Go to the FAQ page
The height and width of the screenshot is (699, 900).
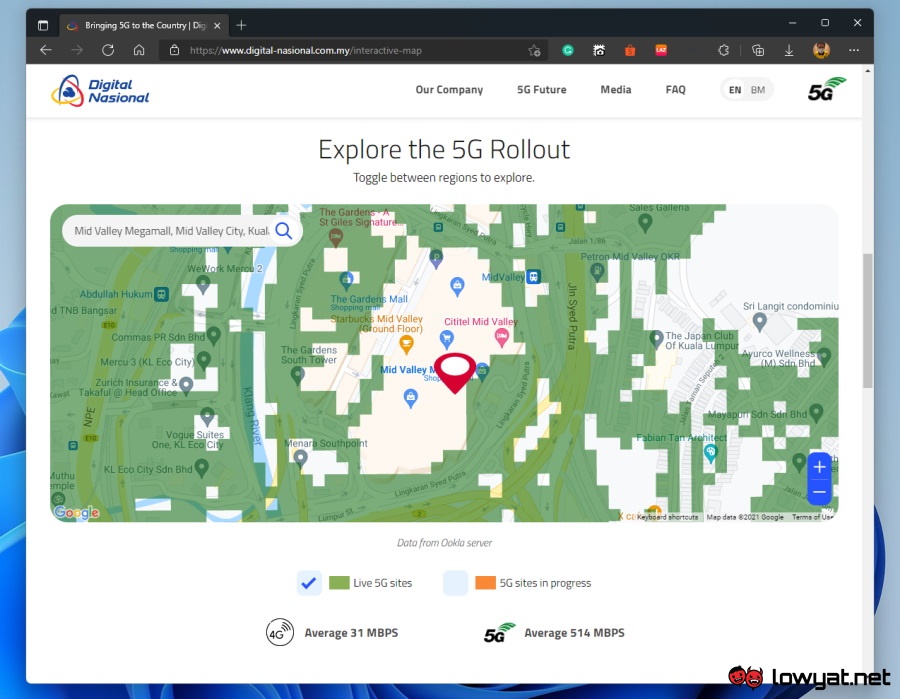pos(676,90)
